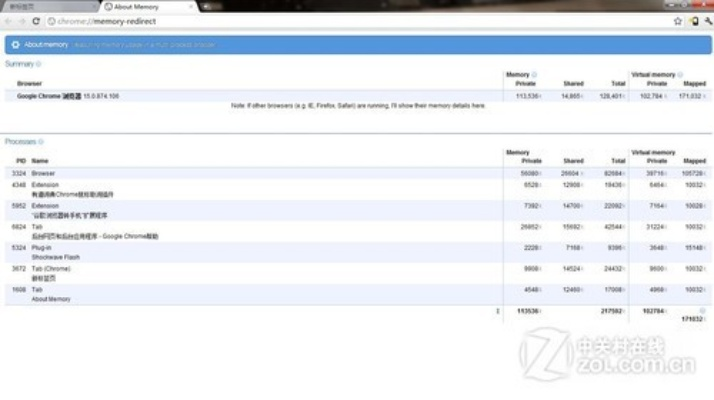The height and width of the screenshot is (400, 714).
Task: Click the About memory blue header title
Action: [x=45, y=45]
